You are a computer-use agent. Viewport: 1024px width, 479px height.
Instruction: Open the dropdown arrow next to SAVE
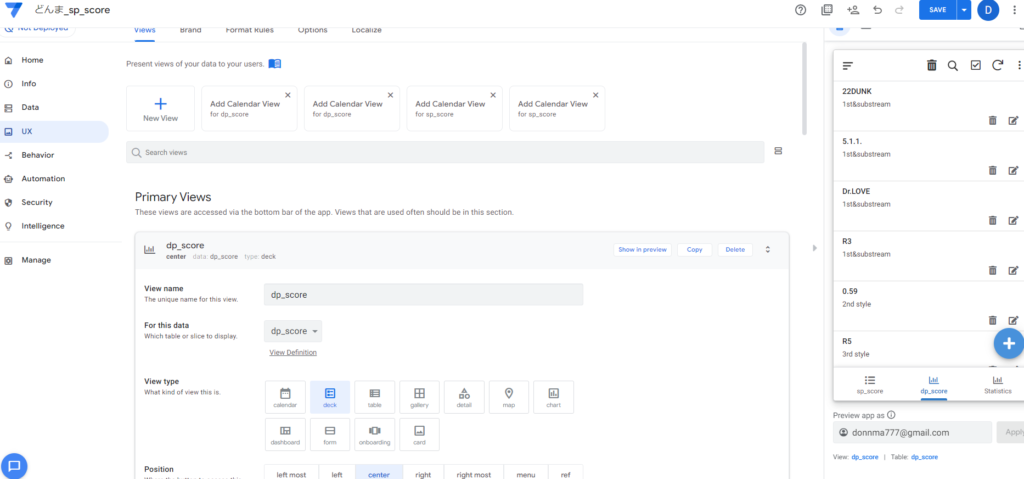pyautogui.click(x=964, y=10)
